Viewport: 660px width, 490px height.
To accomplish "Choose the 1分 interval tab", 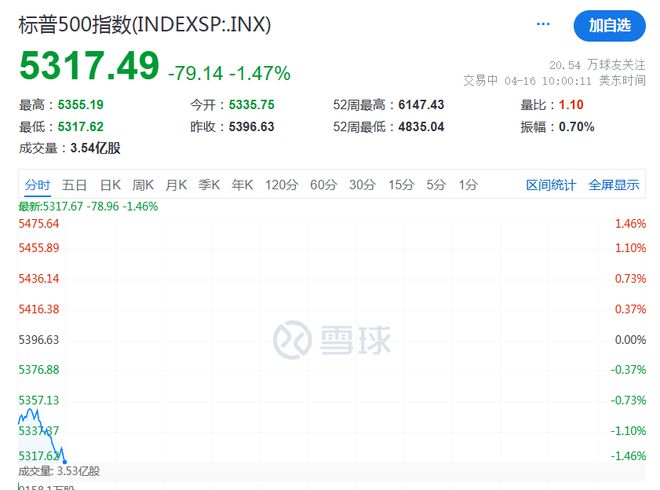I will 468,185.
